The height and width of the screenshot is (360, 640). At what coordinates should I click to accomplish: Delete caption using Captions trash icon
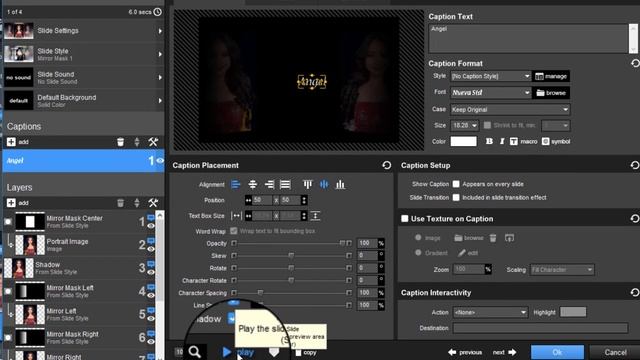coord(120,142)
